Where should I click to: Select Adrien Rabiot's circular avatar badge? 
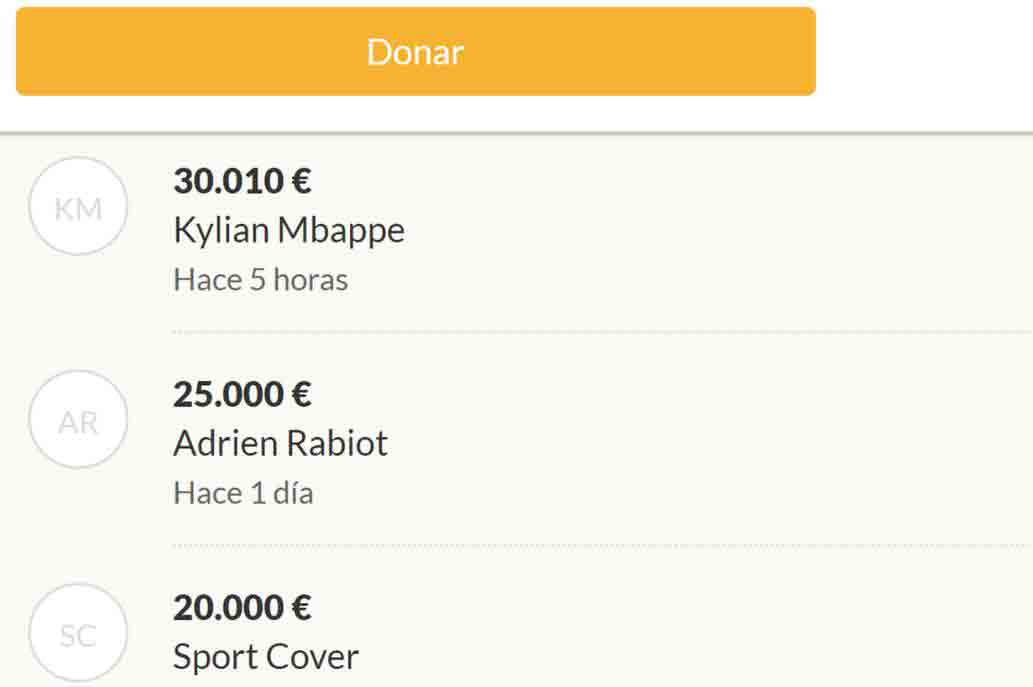(78, 418)
